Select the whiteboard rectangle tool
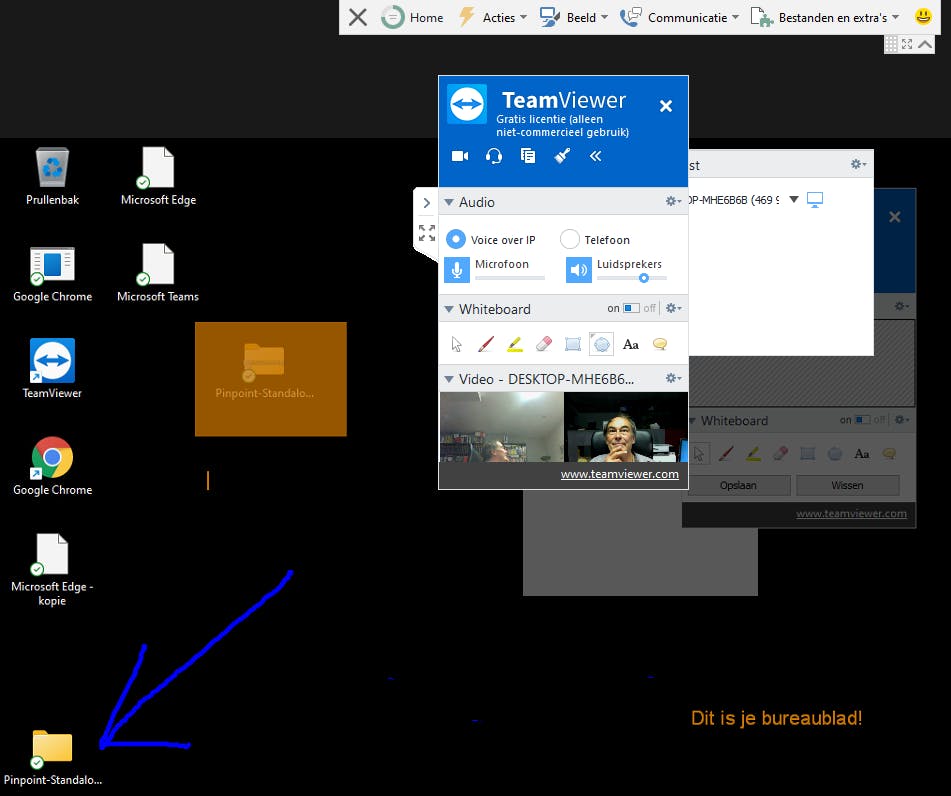This screenshot has height=796, width=951. coord(573,345)
